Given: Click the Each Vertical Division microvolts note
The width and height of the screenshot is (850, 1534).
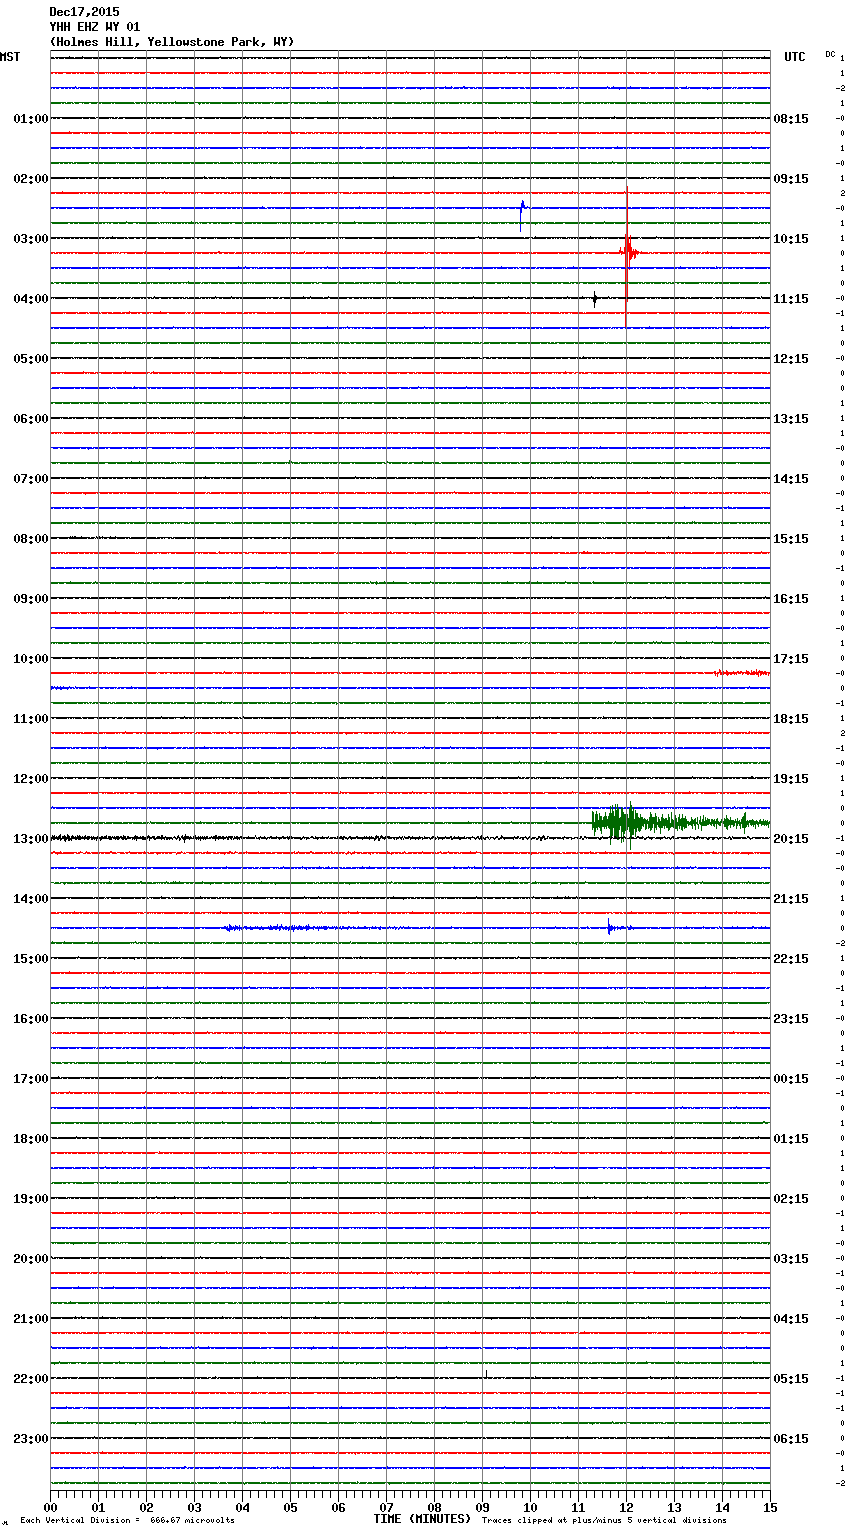Looking at the screenshot, I should click(x=127, y=1521).
